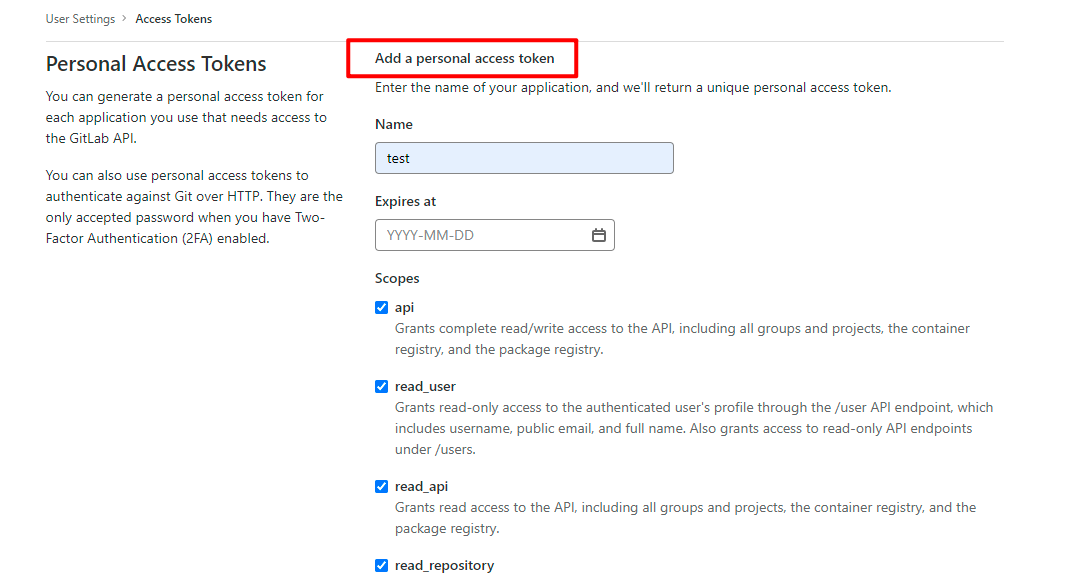The width and height of the screenshot is (1077, 578).
Task: Click the 'Expires at' field label
Action: click(x=405, y=202)
